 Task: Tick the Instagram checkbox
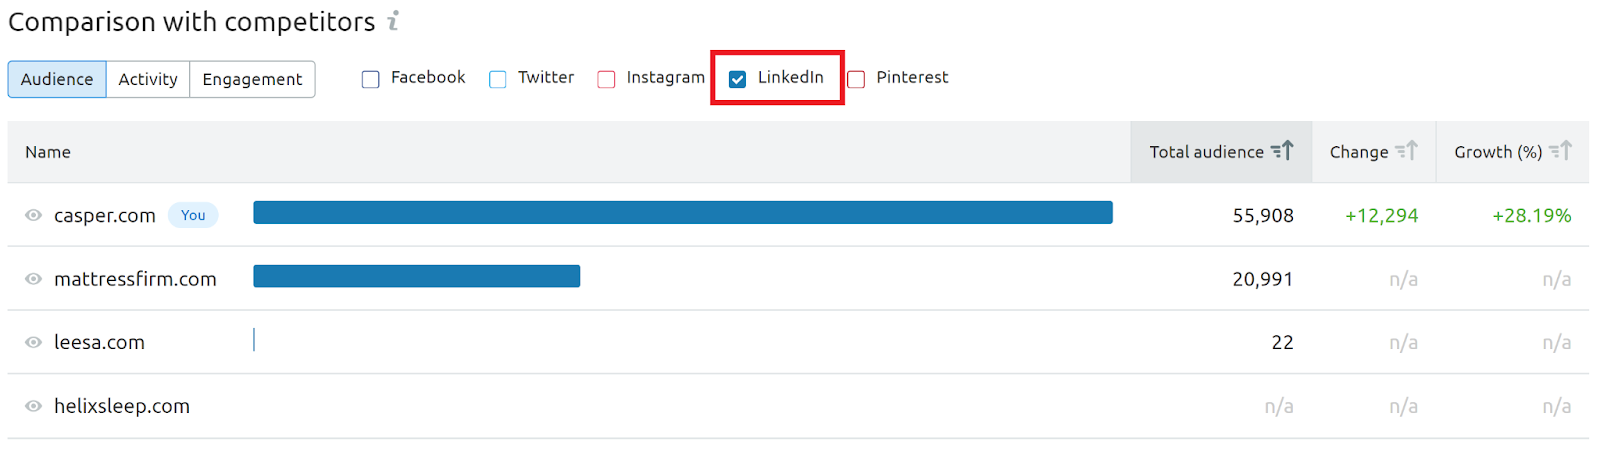[x=606, y=79]
